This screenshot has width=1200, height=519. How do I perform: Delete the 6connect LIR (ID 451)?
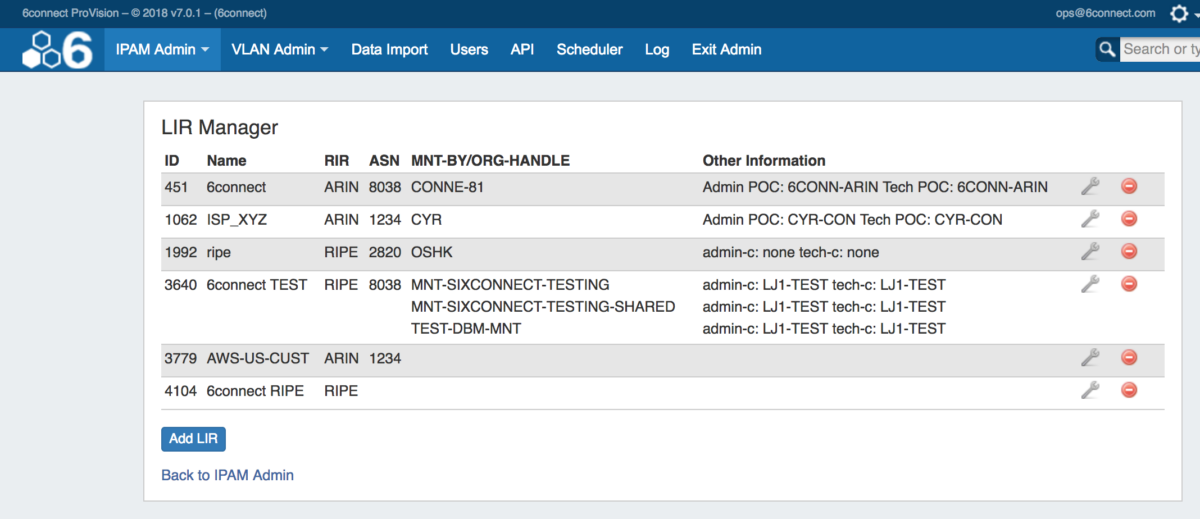coord(1129,186)
